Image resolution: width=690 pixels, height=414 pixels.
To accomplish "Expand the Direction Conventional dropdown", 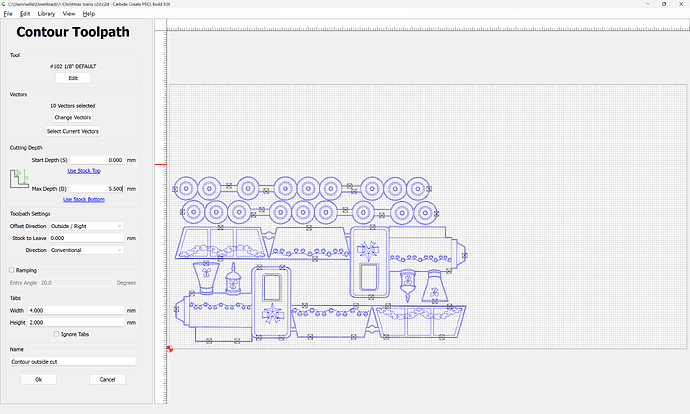I will (x=91, y=249).
